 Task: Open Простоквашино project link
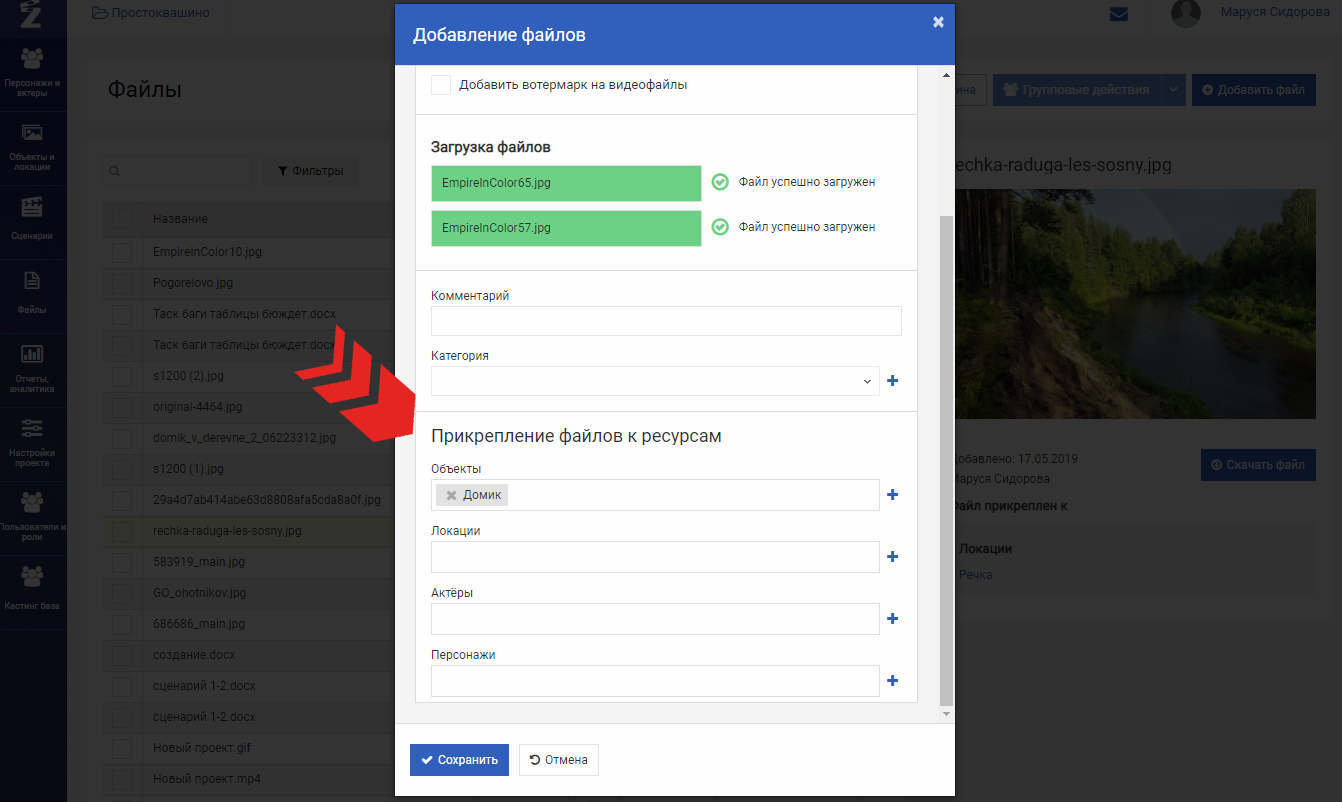coord(151,13)
